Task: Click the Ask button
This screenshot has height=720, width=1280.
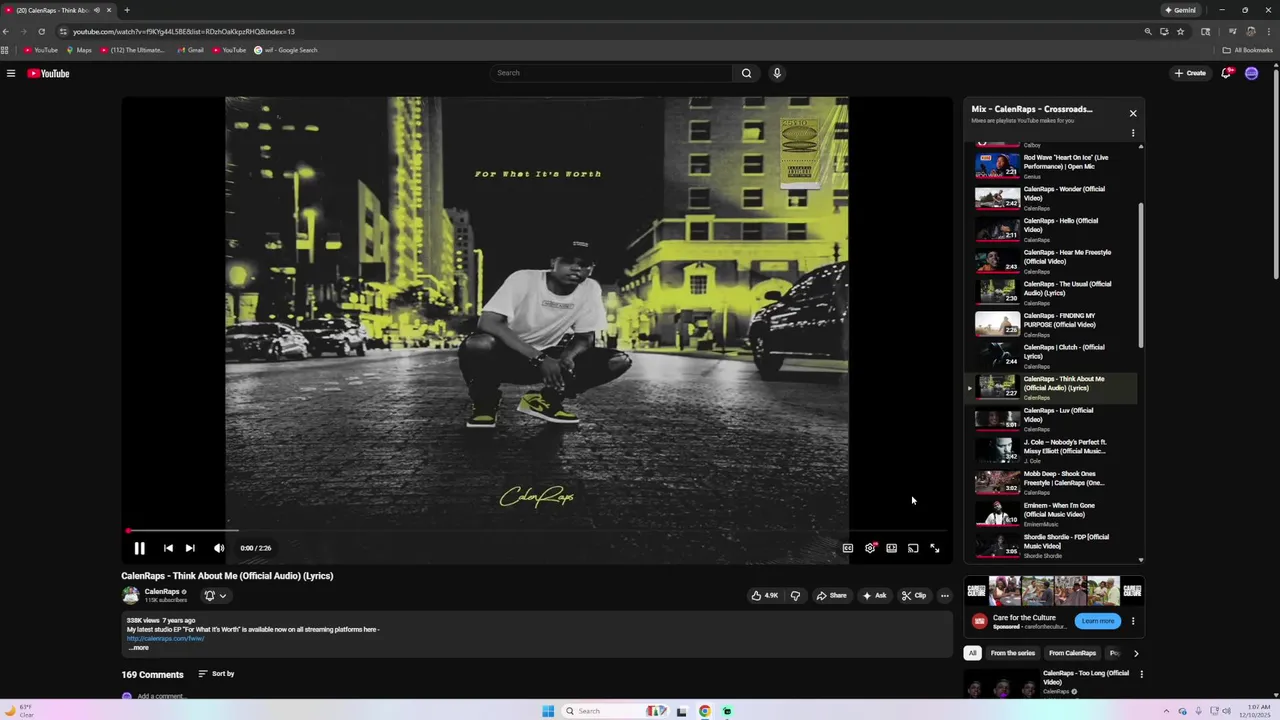Action: coord(875,595)
